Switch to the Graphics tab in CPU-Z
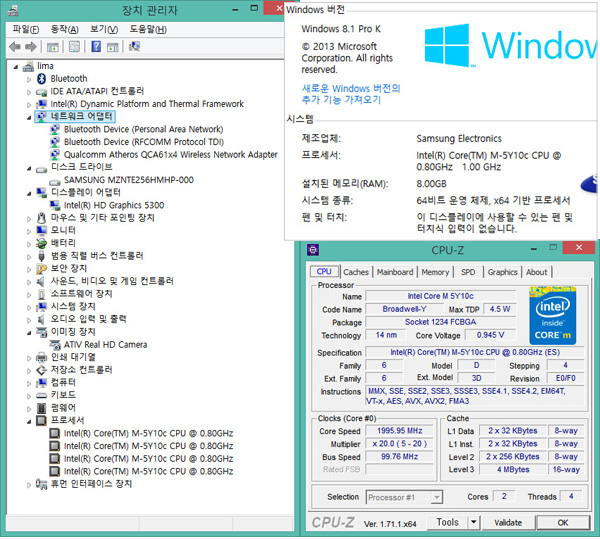The height and width of the screenshot is (539, 600). click(x=502, y=272)
